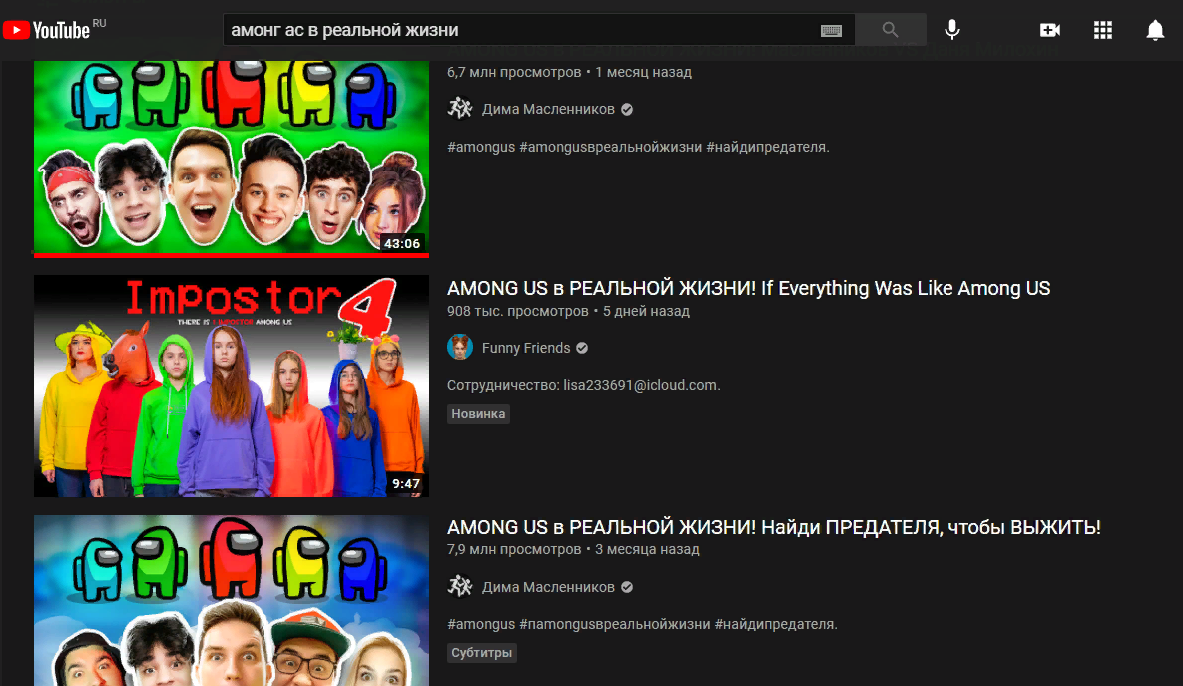Open Дима Масленников avatar under the 7,9 млн video
Viewport: 1183px width, 686px height.
(459, 586)
